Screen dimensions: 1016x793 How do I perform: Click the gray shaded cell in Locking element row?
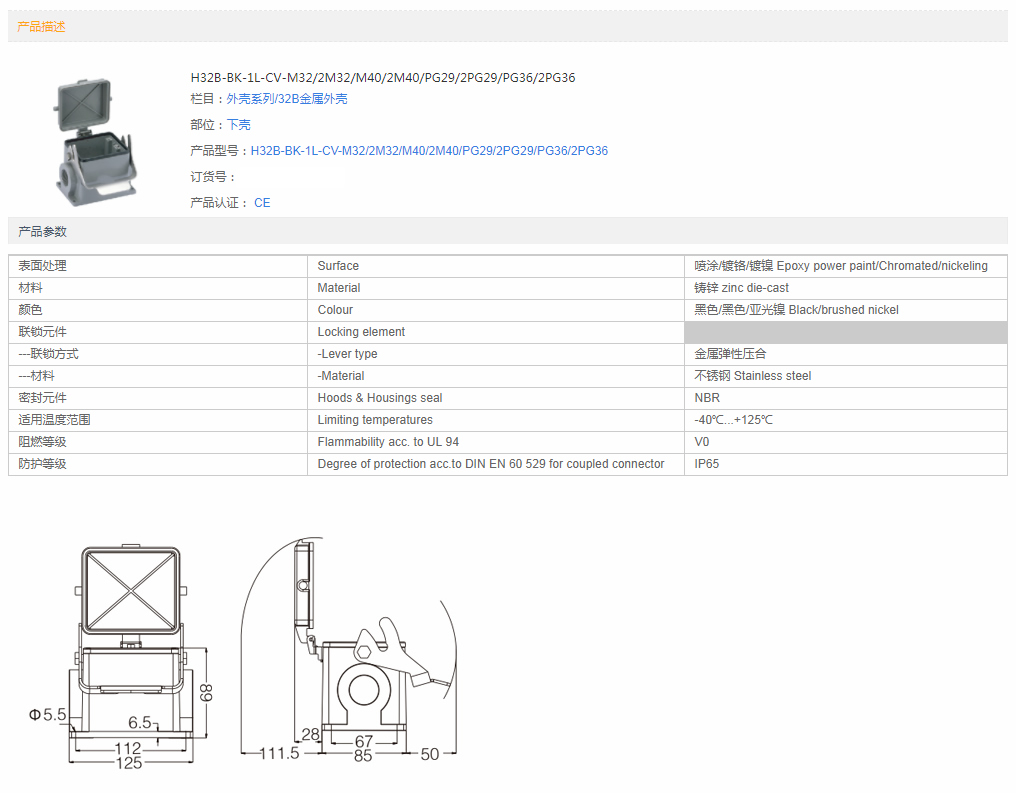point(845,332)
